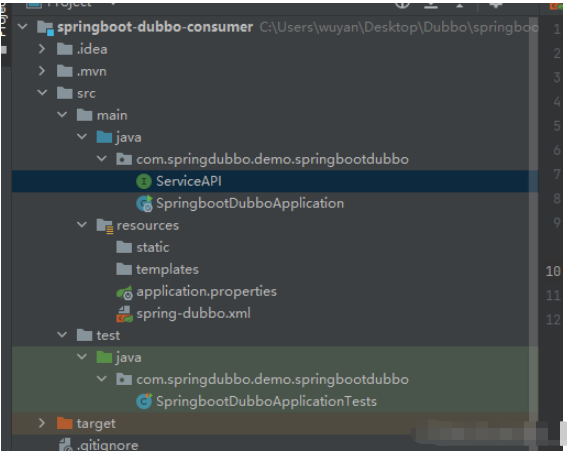567x453 pixels.
Task: Select SpringbootDubboApplicationTests file
Action: [x=267, y=401]
